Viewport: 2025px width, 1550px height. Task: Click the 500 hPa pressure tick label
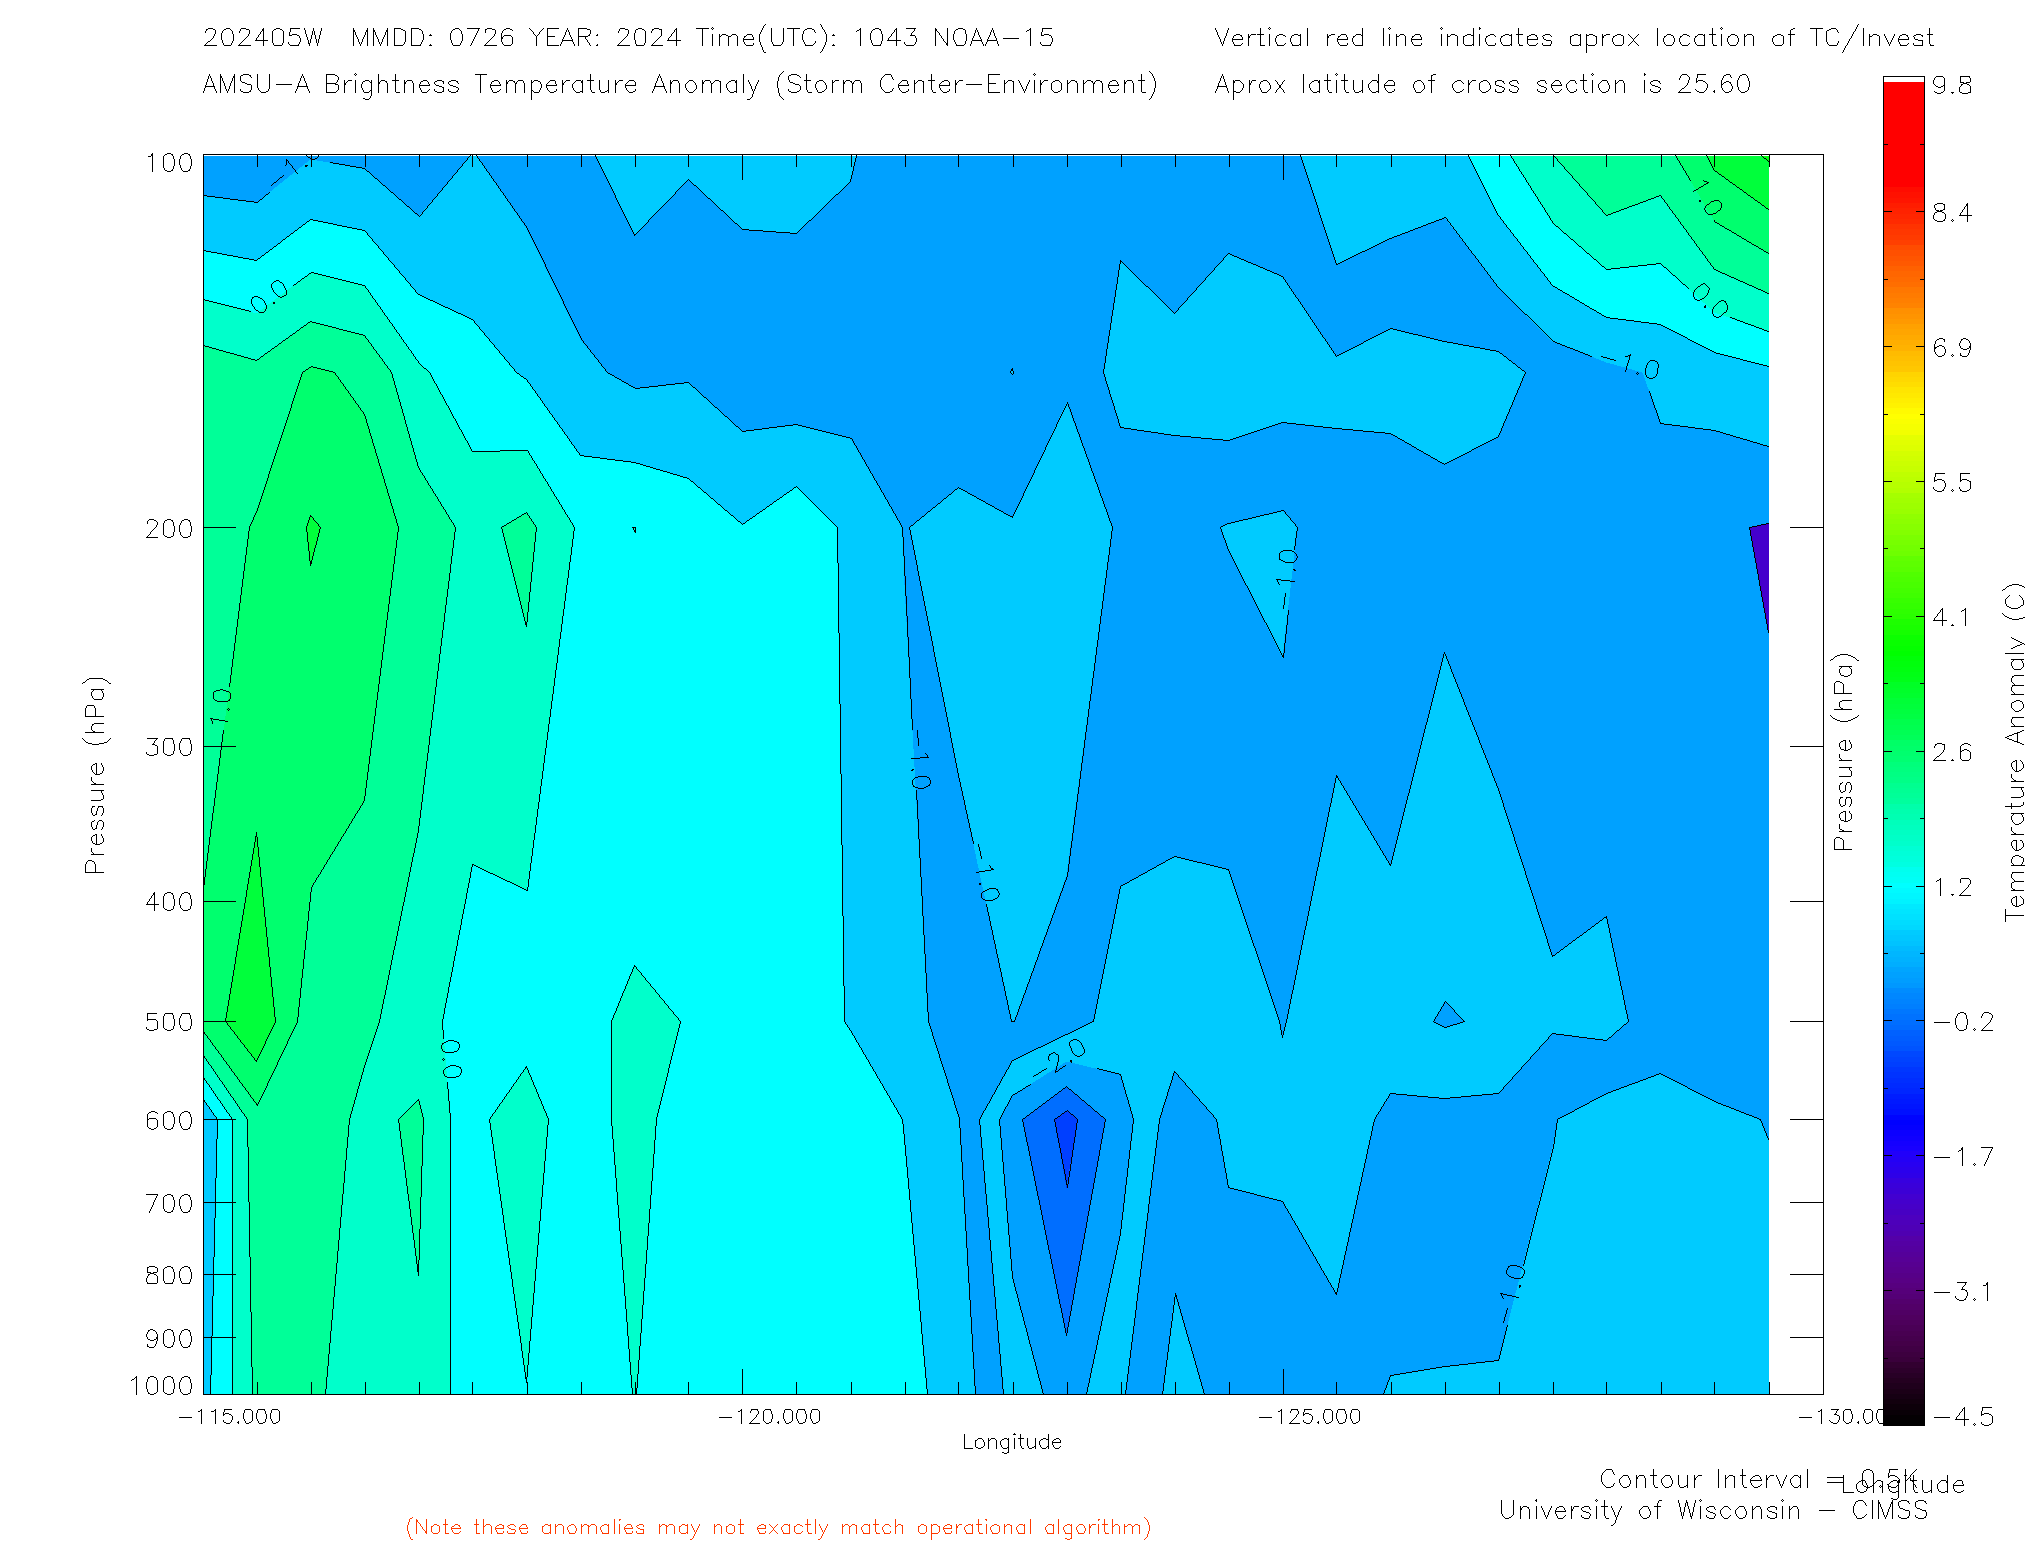[169, 1022]
